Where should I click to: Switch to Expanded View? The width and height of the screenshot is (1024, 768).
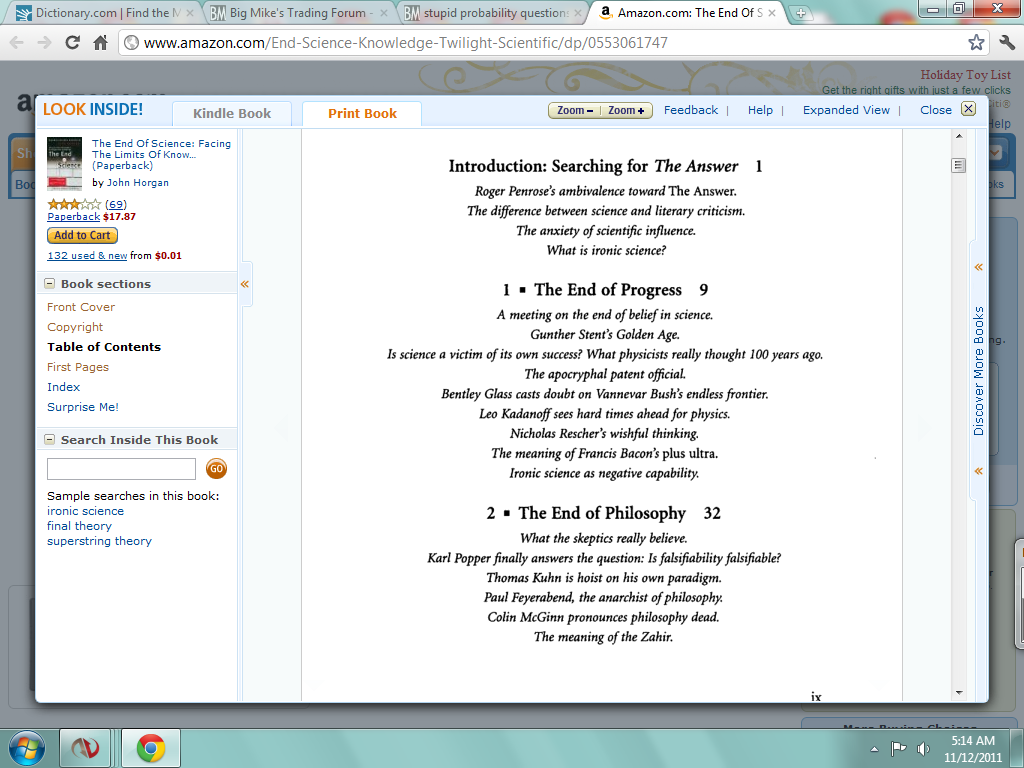(846, 110)
